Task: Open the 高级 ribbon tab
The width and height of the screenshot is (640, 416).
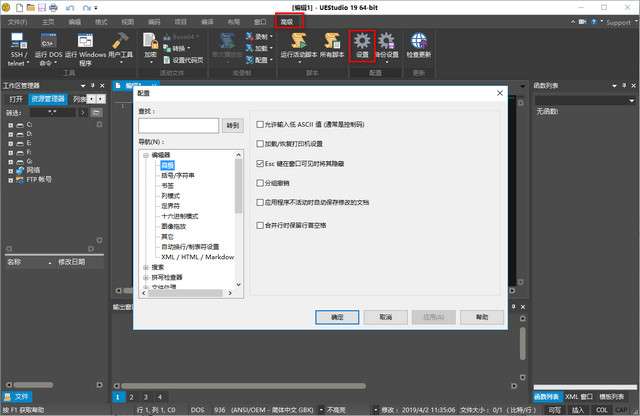Action: pos(289,22)
